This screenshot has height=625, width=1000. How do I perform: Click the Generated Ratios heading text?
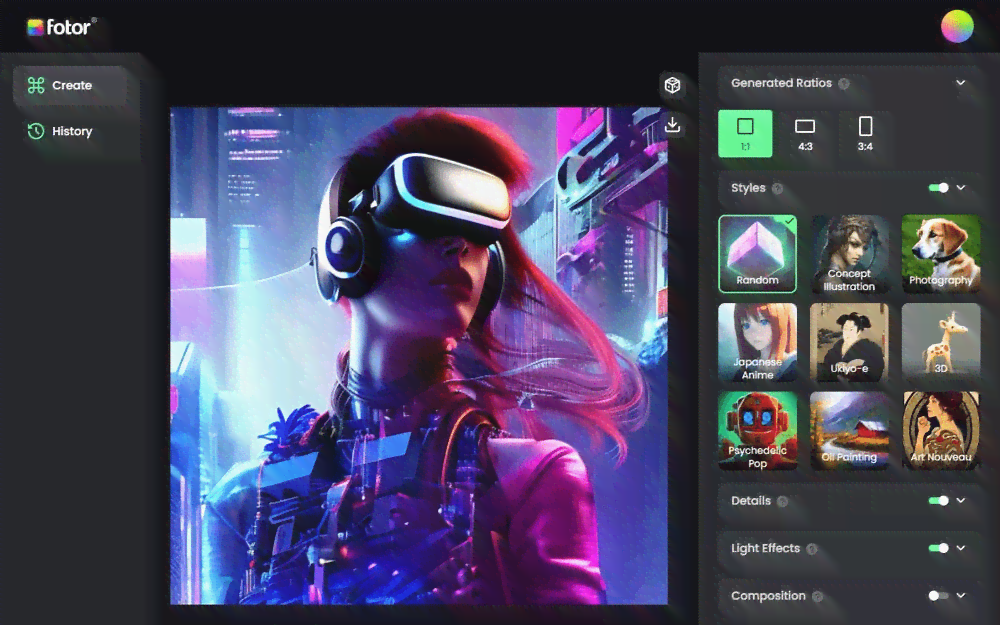(x=781, y=83)
